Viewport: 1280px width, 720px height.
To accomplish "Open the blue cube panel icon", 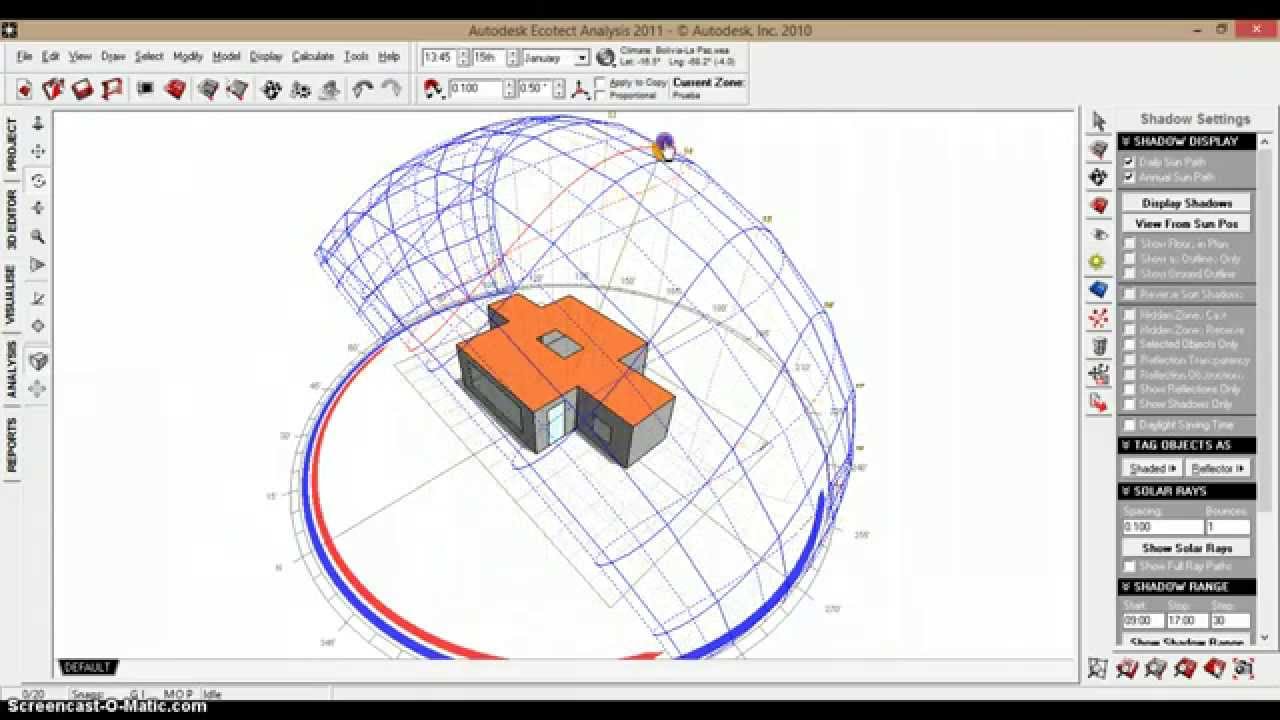I will (1099, 290).
